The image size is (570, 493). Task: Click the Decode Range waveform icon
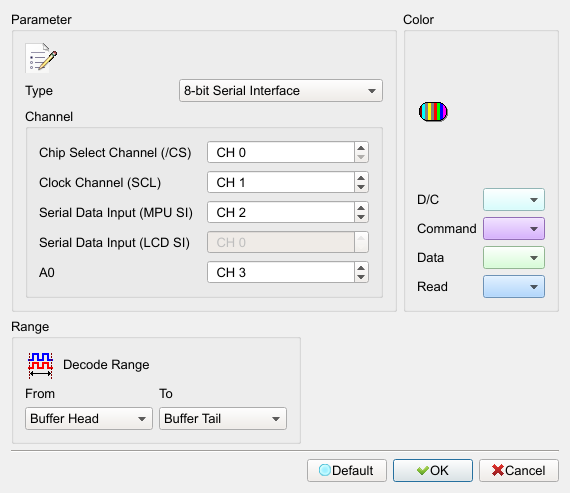(41, 365)
